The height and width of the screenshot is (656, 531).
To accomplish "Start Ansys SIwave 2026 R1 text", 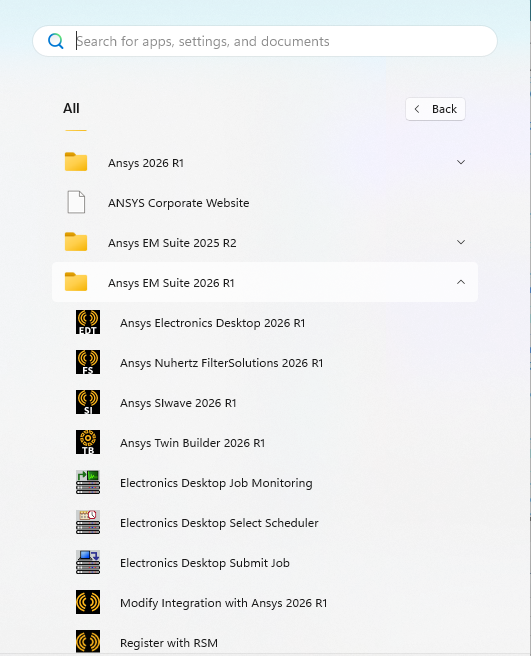I will pyautogui.click(x=178, y=403).
